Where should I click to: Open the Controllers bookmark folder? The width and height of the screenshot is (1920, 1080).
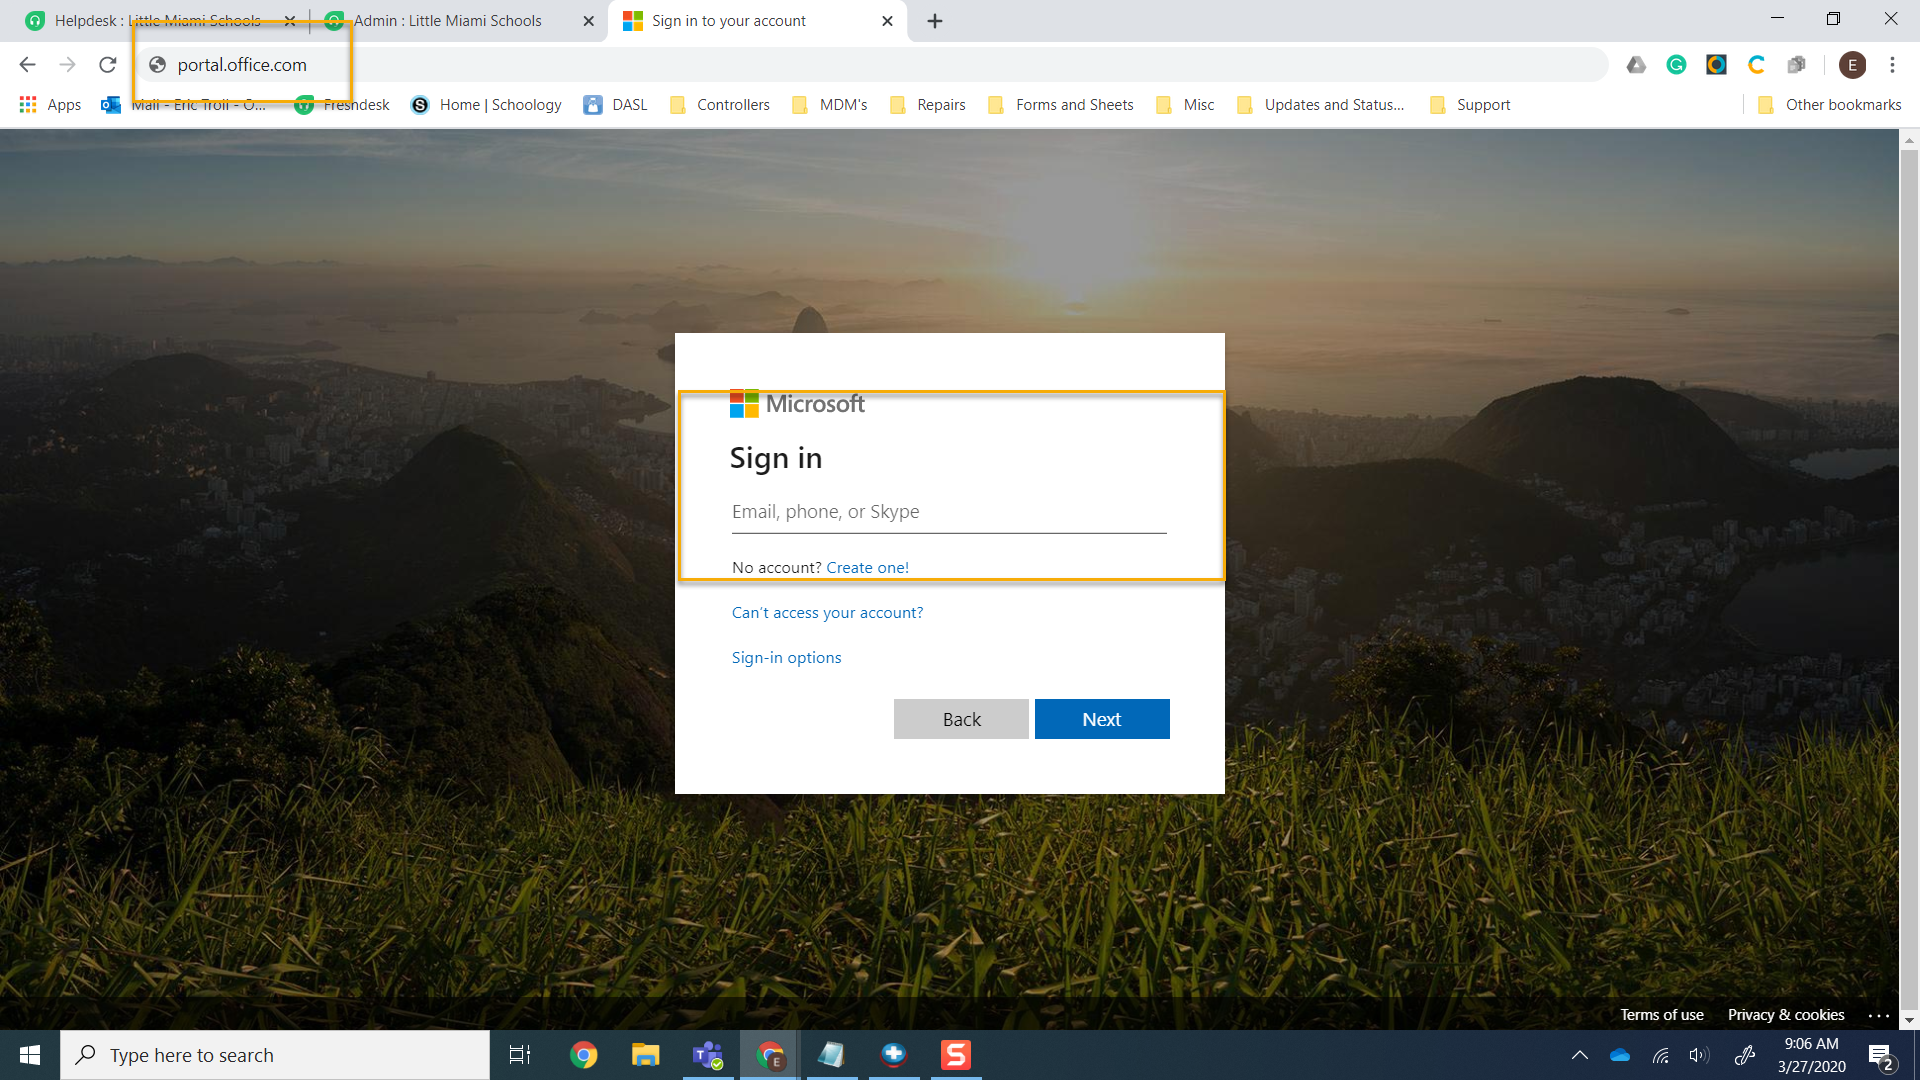720,105
